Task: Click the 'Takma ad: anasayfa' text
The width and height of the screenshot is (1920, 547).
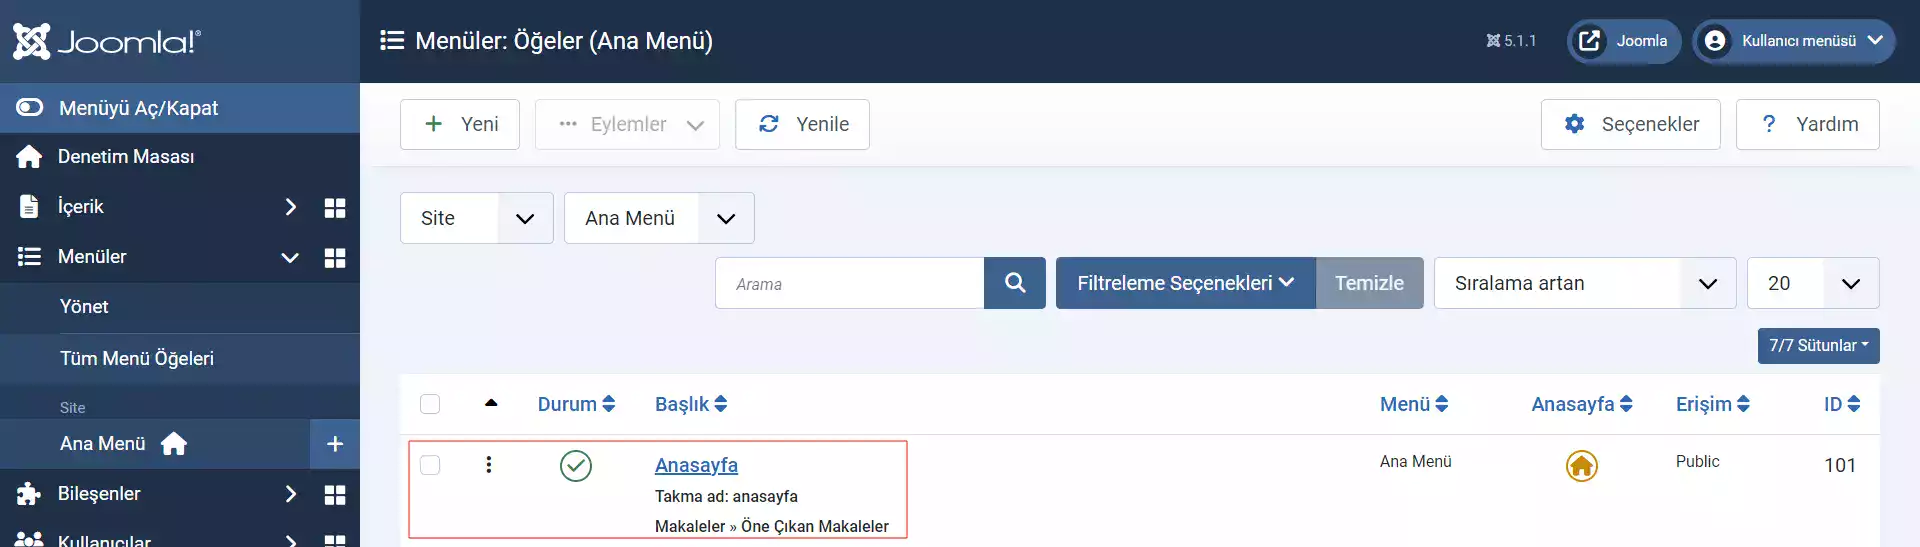Action: (x=726, y=497)
